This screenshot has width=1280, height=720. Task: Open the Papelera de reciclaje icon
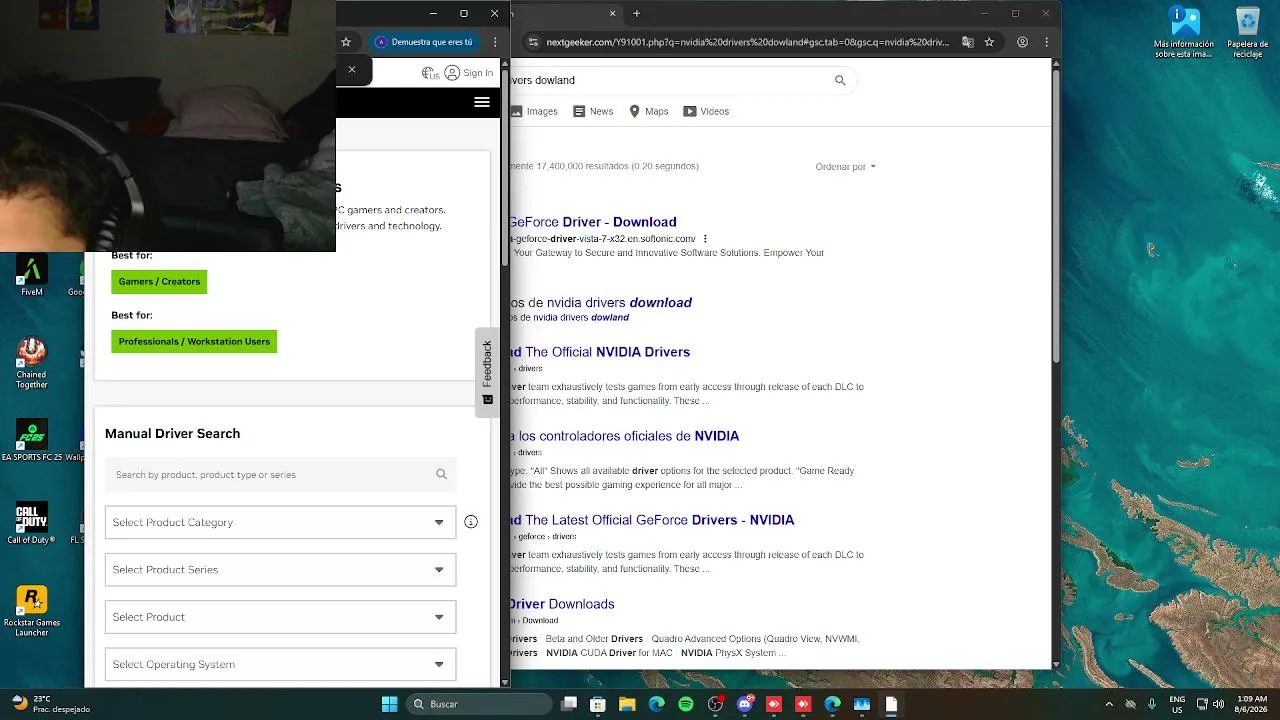pos(1247,31)
